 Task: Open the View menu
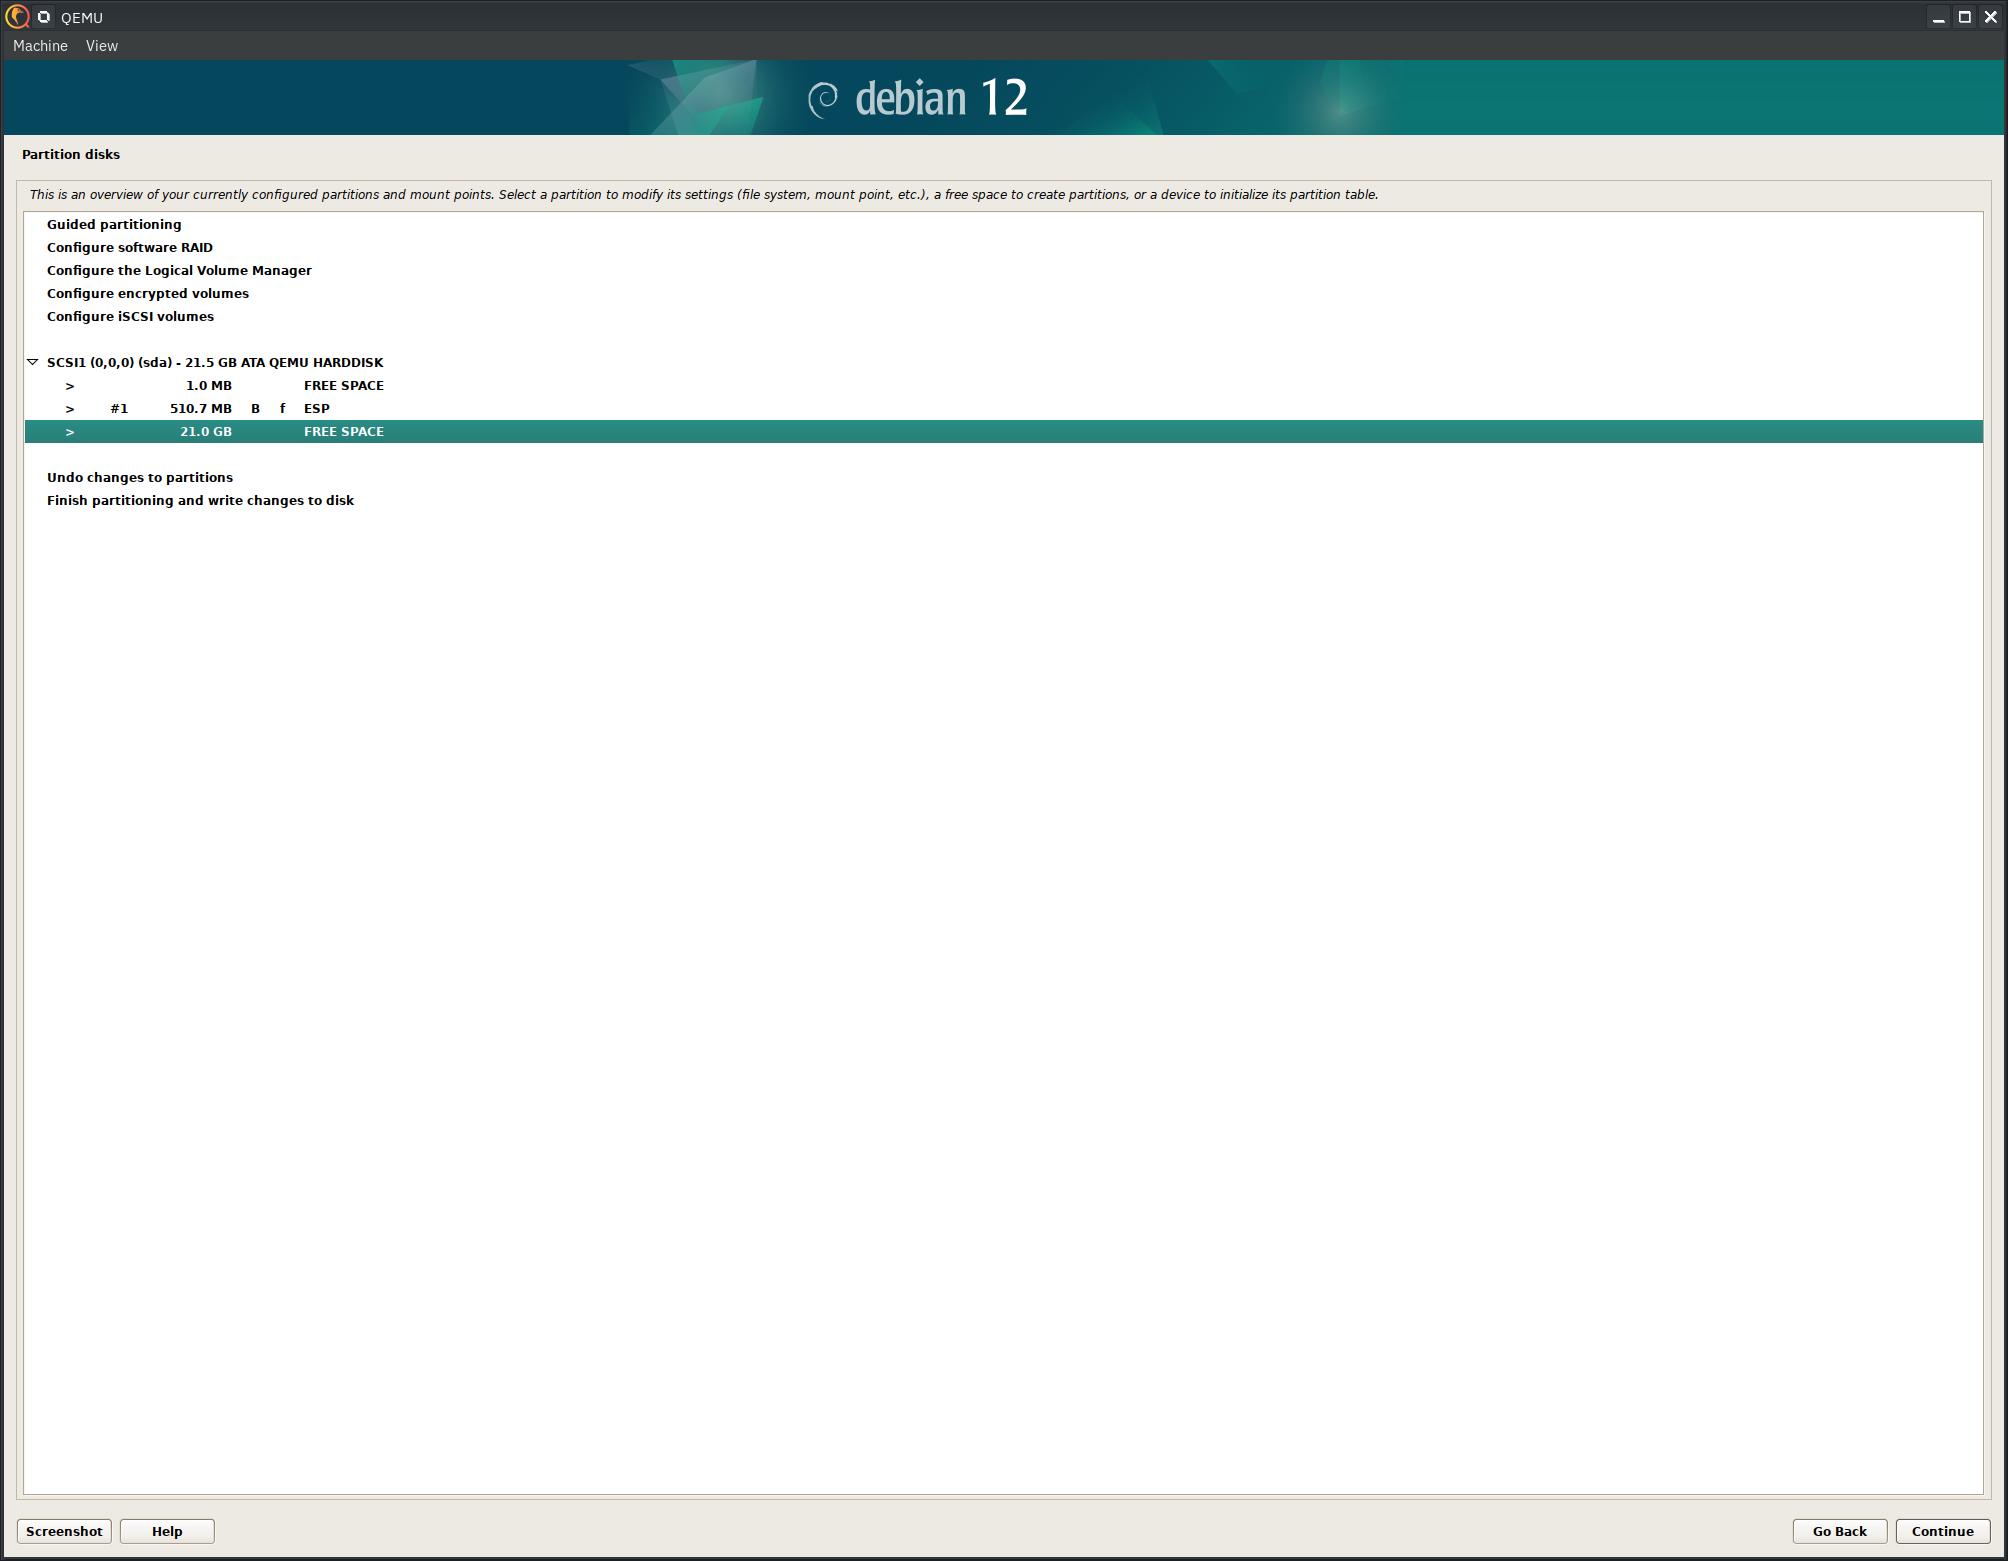102,46
